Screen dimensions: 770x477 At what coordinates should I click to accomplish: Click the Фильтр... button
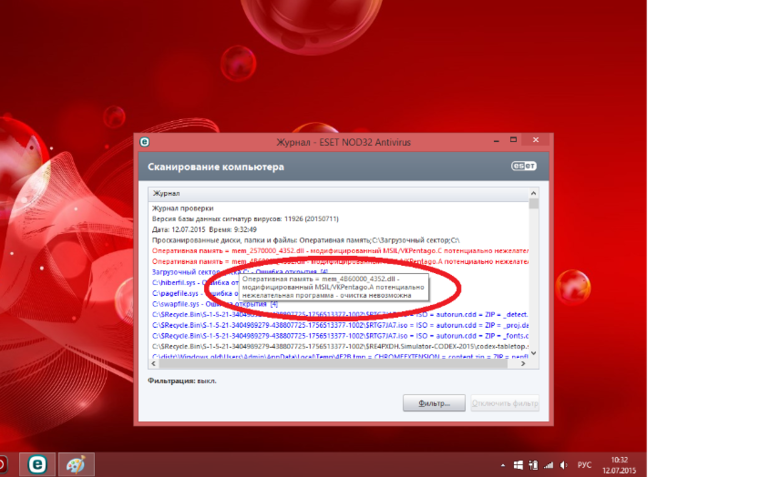[x=433, y=403]
